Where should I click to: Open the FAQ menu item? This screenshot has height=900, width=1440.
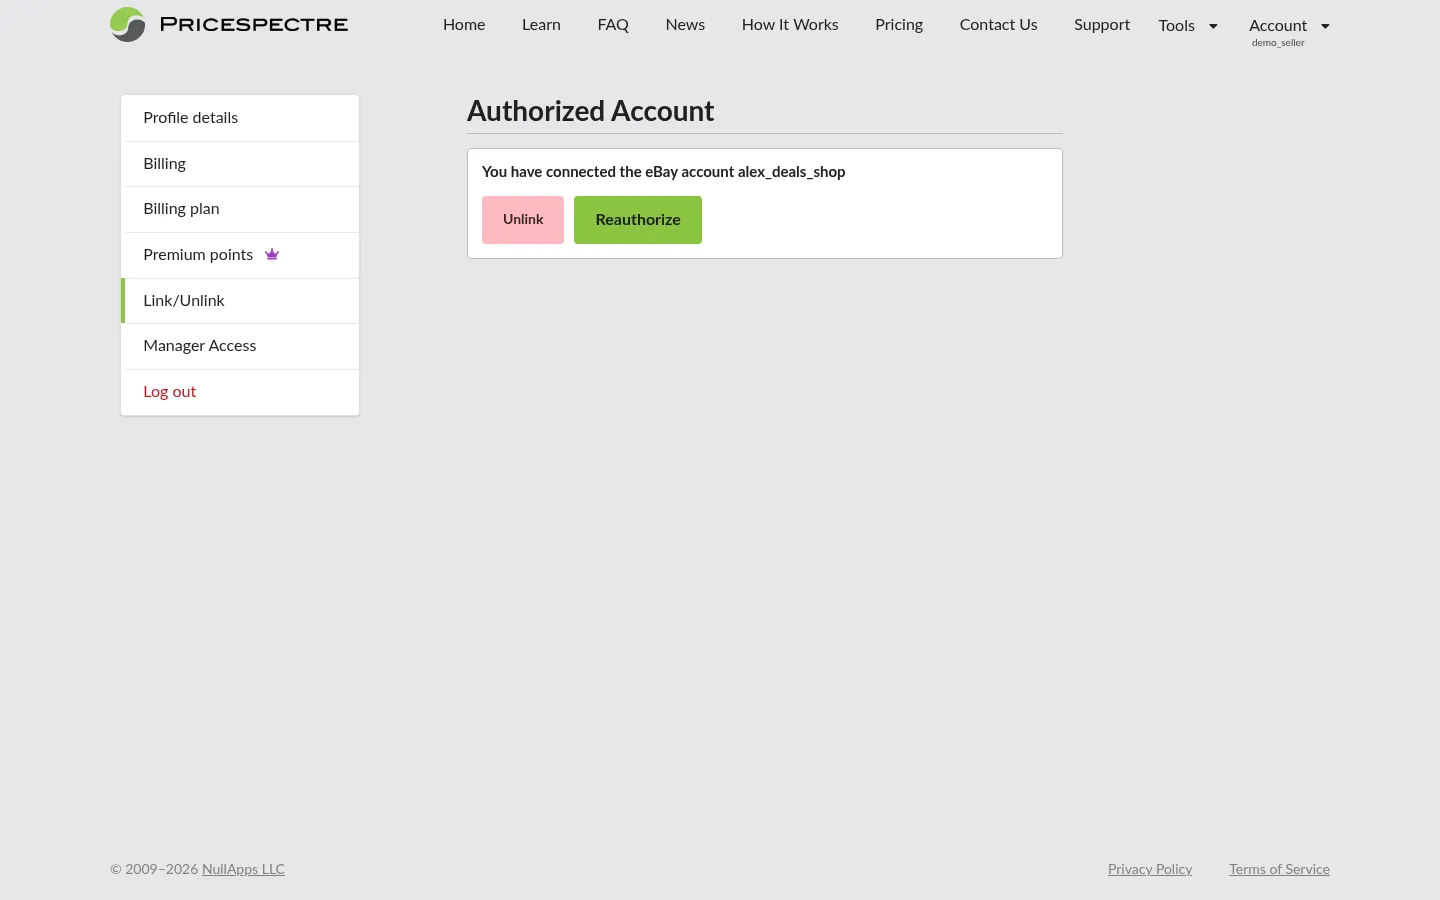pyautogui.click(x=613, y=25)
